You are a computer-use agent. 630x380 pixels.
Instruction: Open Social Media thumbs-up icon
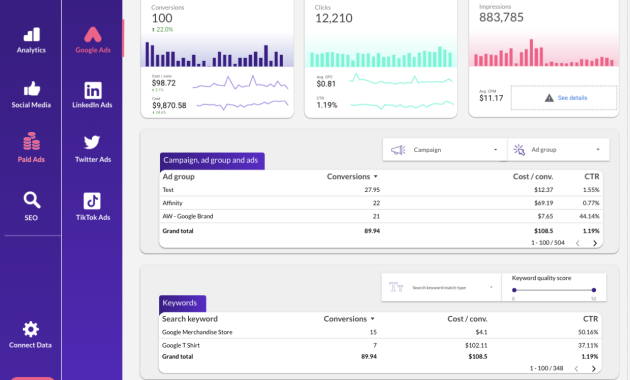31,88
